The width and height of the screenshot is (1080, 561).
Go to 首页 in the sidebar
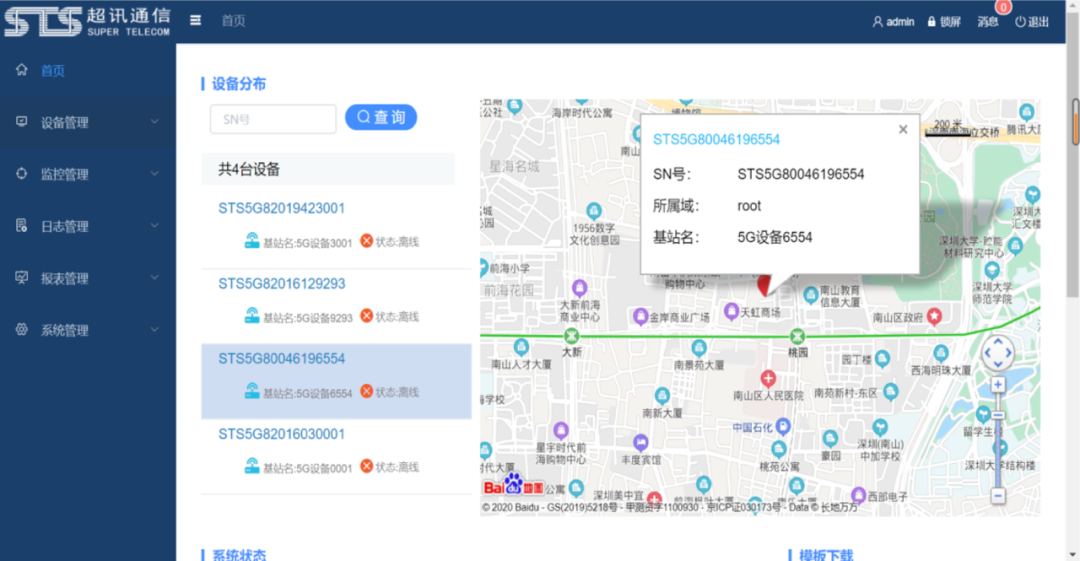click(x=52, y=71)
